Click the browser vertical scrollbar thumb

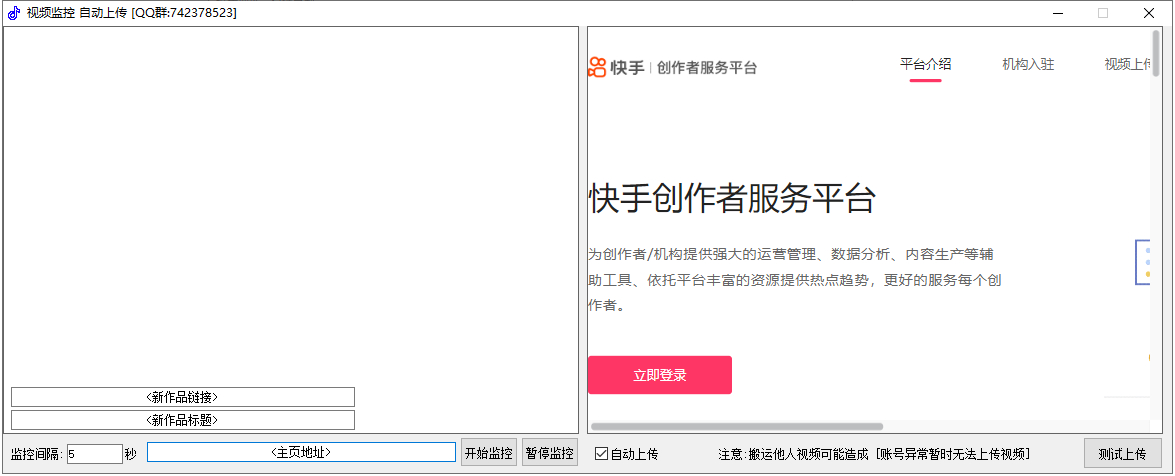1156,52
